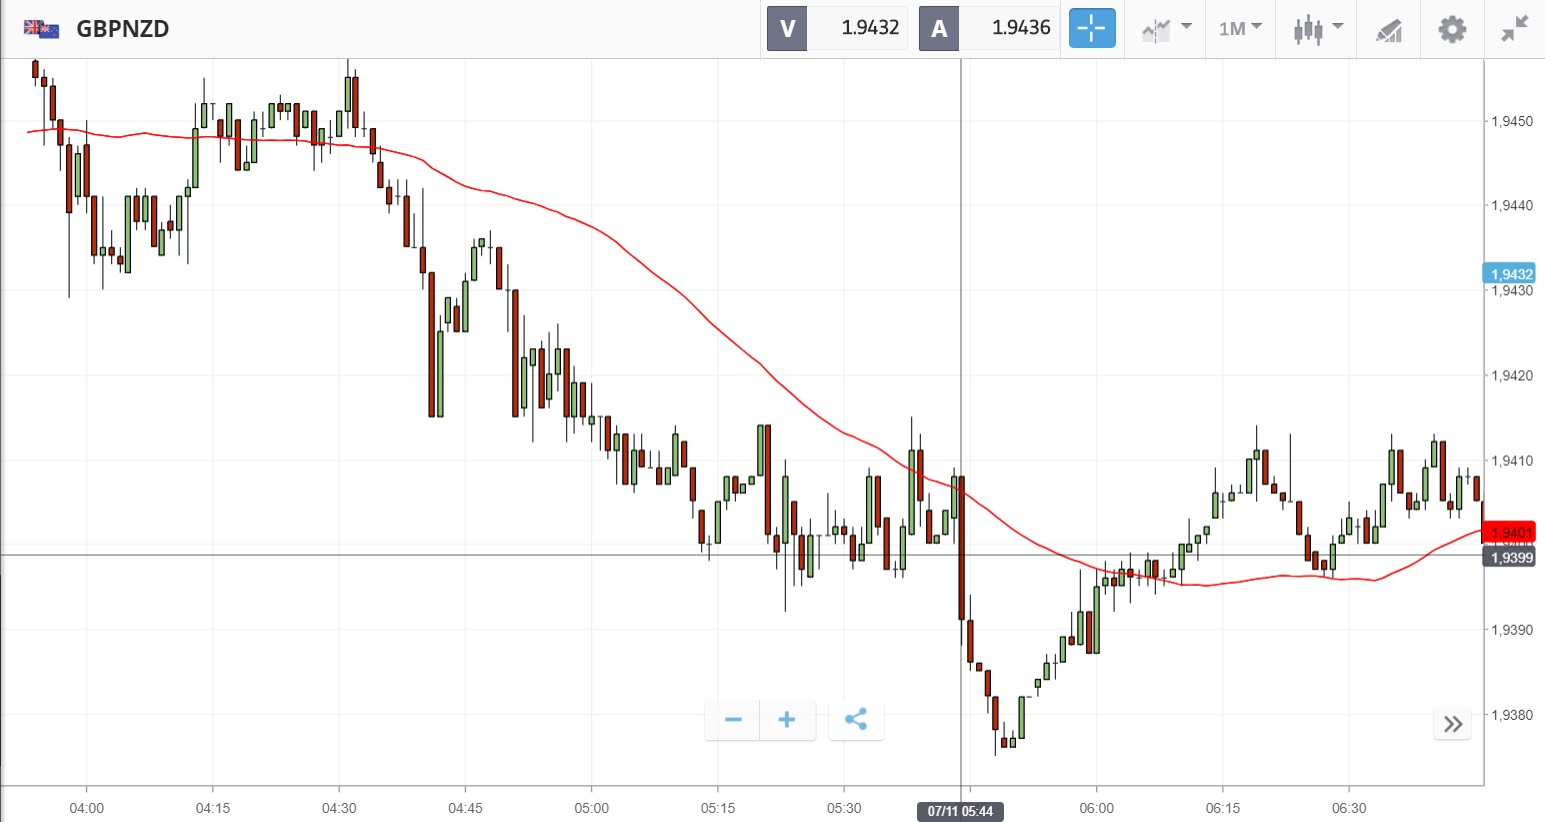Click the GBPNZD flag icon

point(41,28)
